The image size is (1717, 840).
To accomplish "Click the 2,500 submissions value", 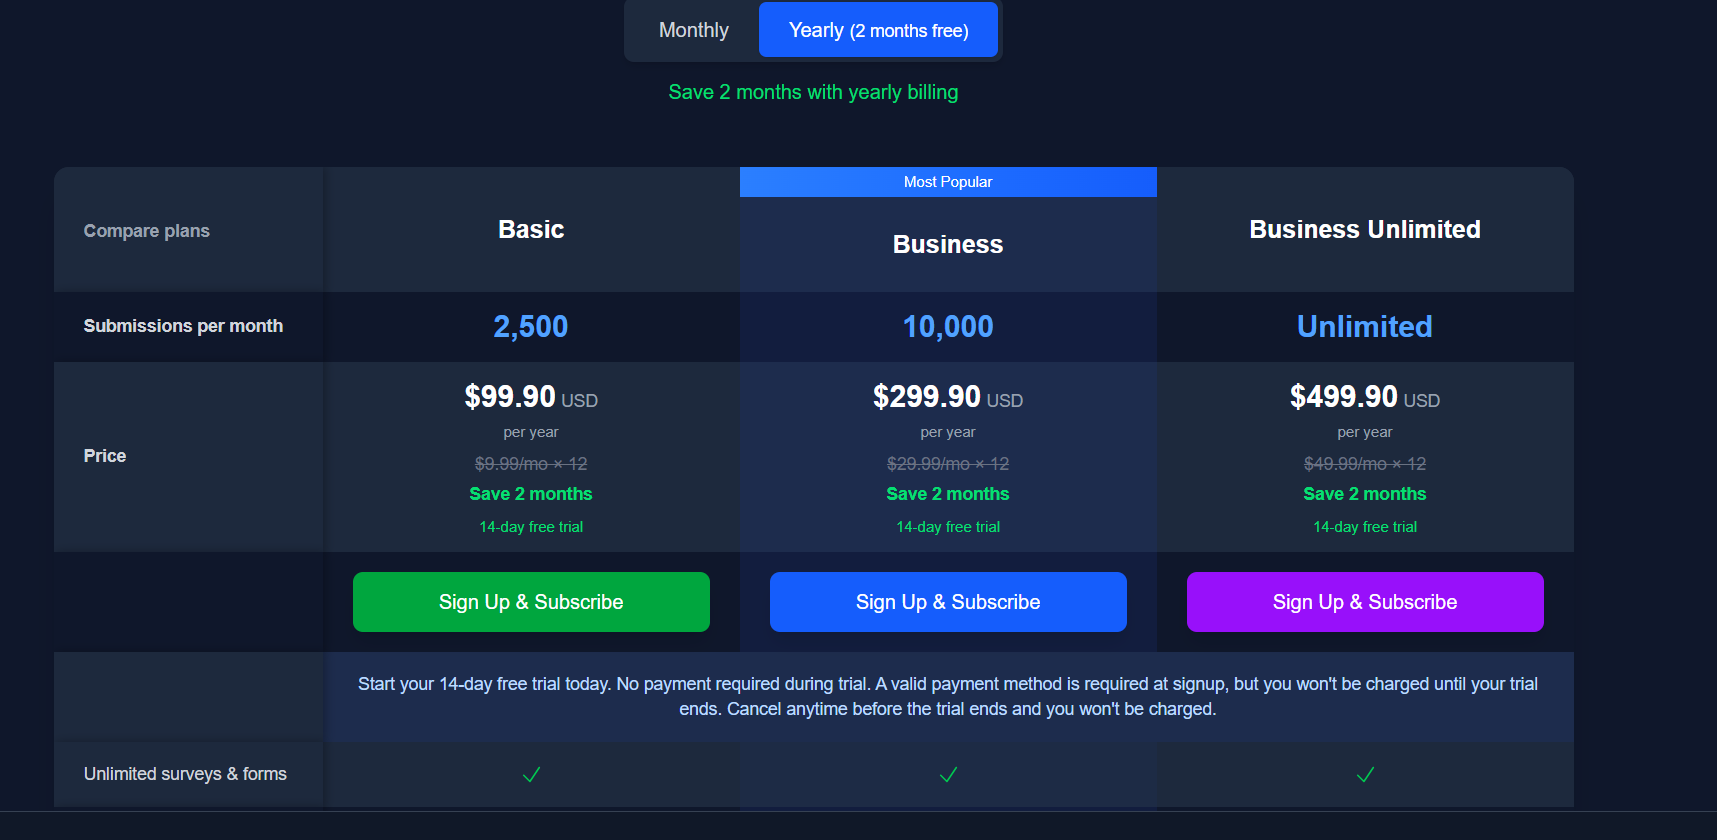I will [531, 327].
